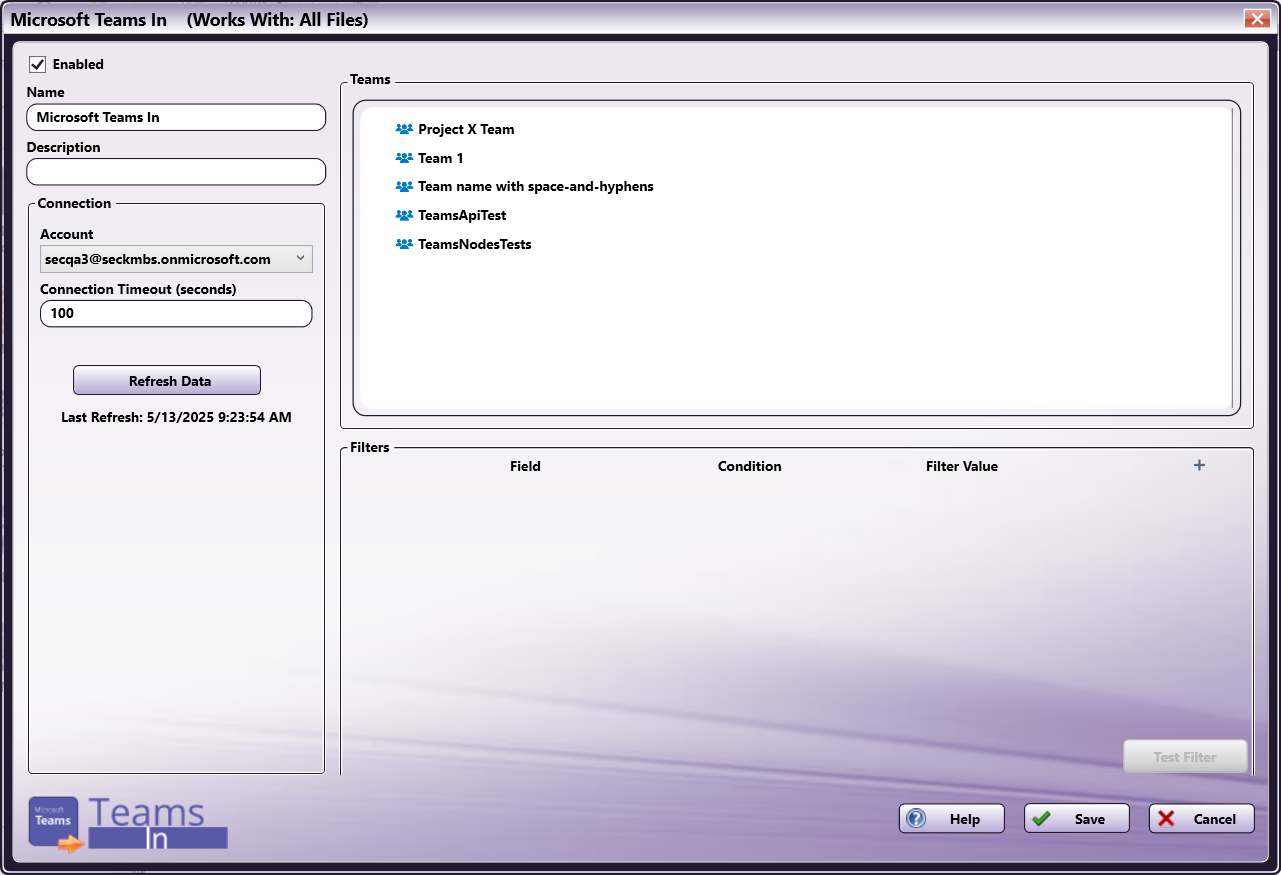
Task: Save the Microsoft Teams In settings
Action: tap(1077, 819)
